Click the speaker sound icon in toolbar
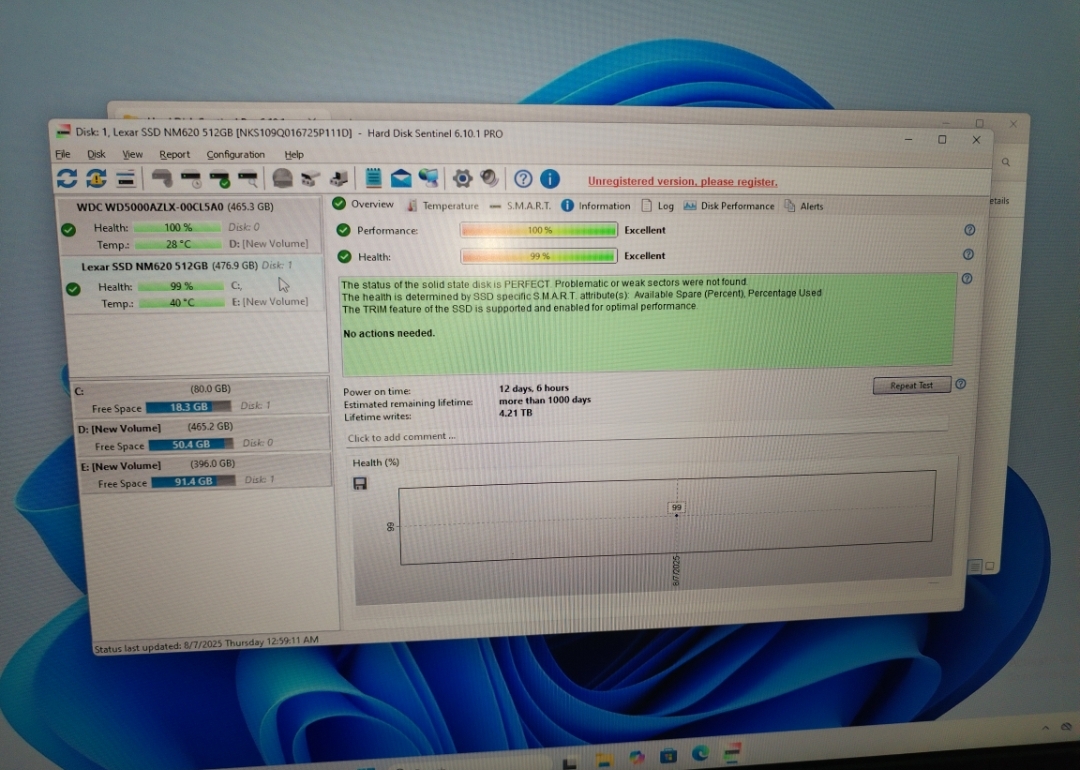 coord(490,178)
